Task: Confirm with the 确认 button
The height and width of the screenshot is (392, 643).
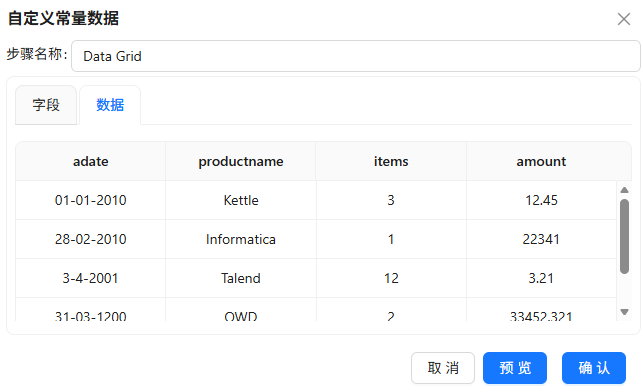Action: 594,368
